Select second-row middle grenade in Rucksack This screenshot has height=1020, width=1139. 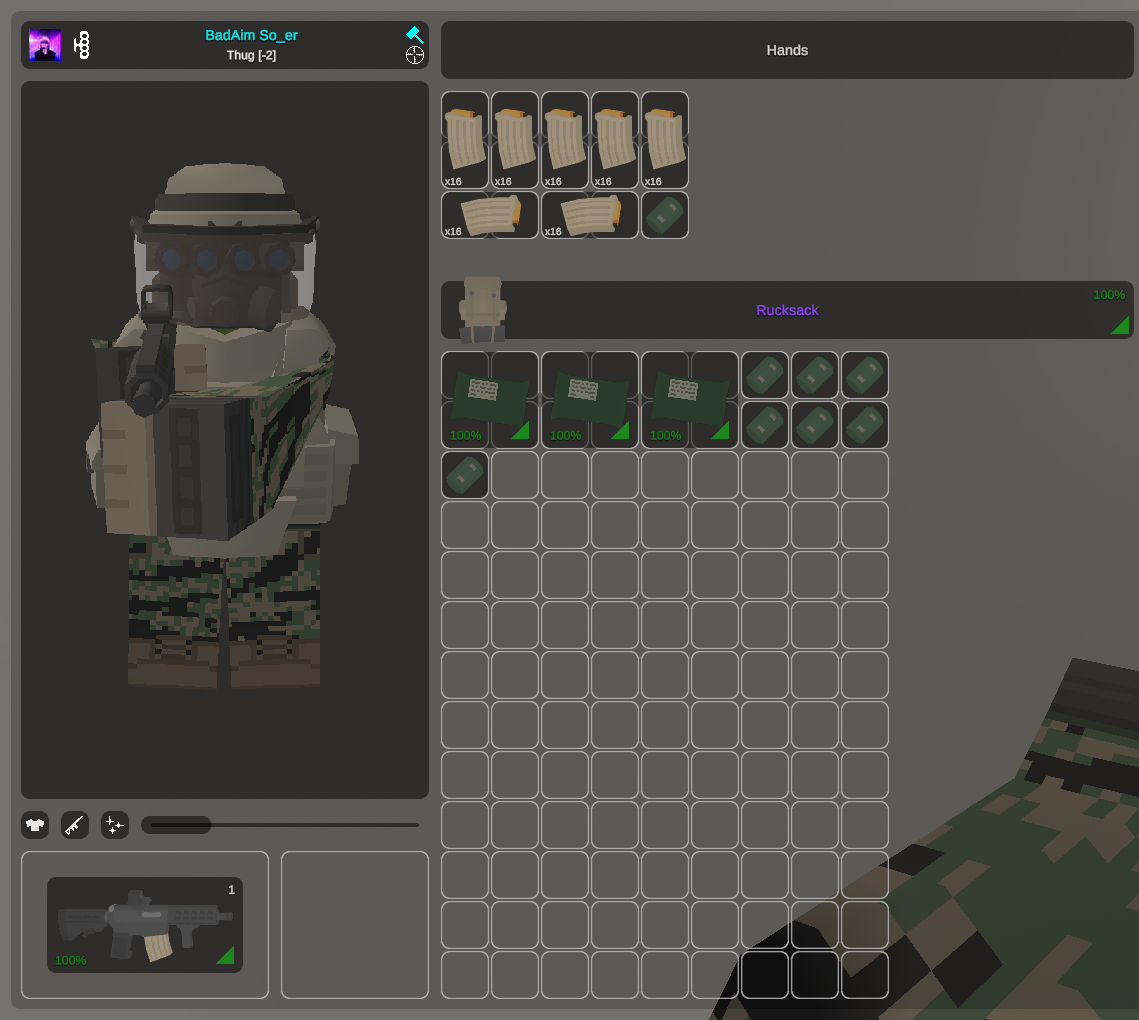pos(815,425)
